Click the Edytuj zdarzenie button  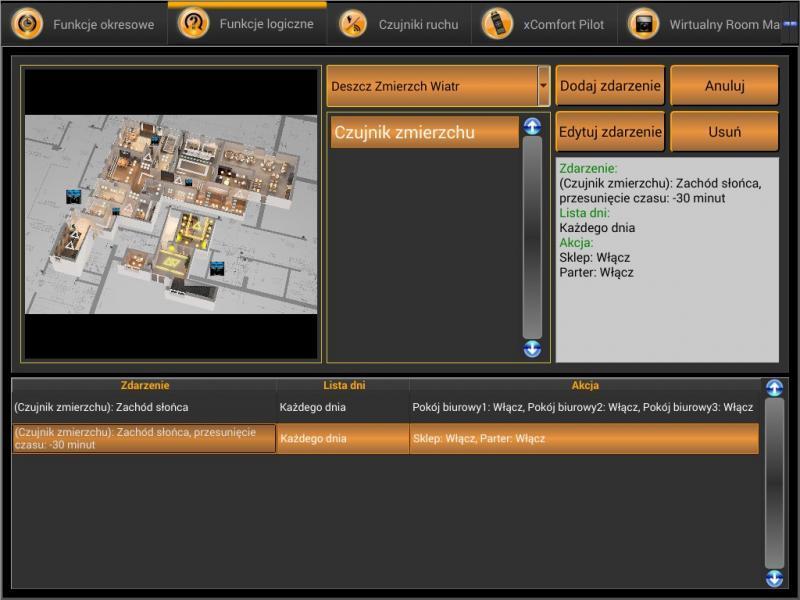coord(610,132)
